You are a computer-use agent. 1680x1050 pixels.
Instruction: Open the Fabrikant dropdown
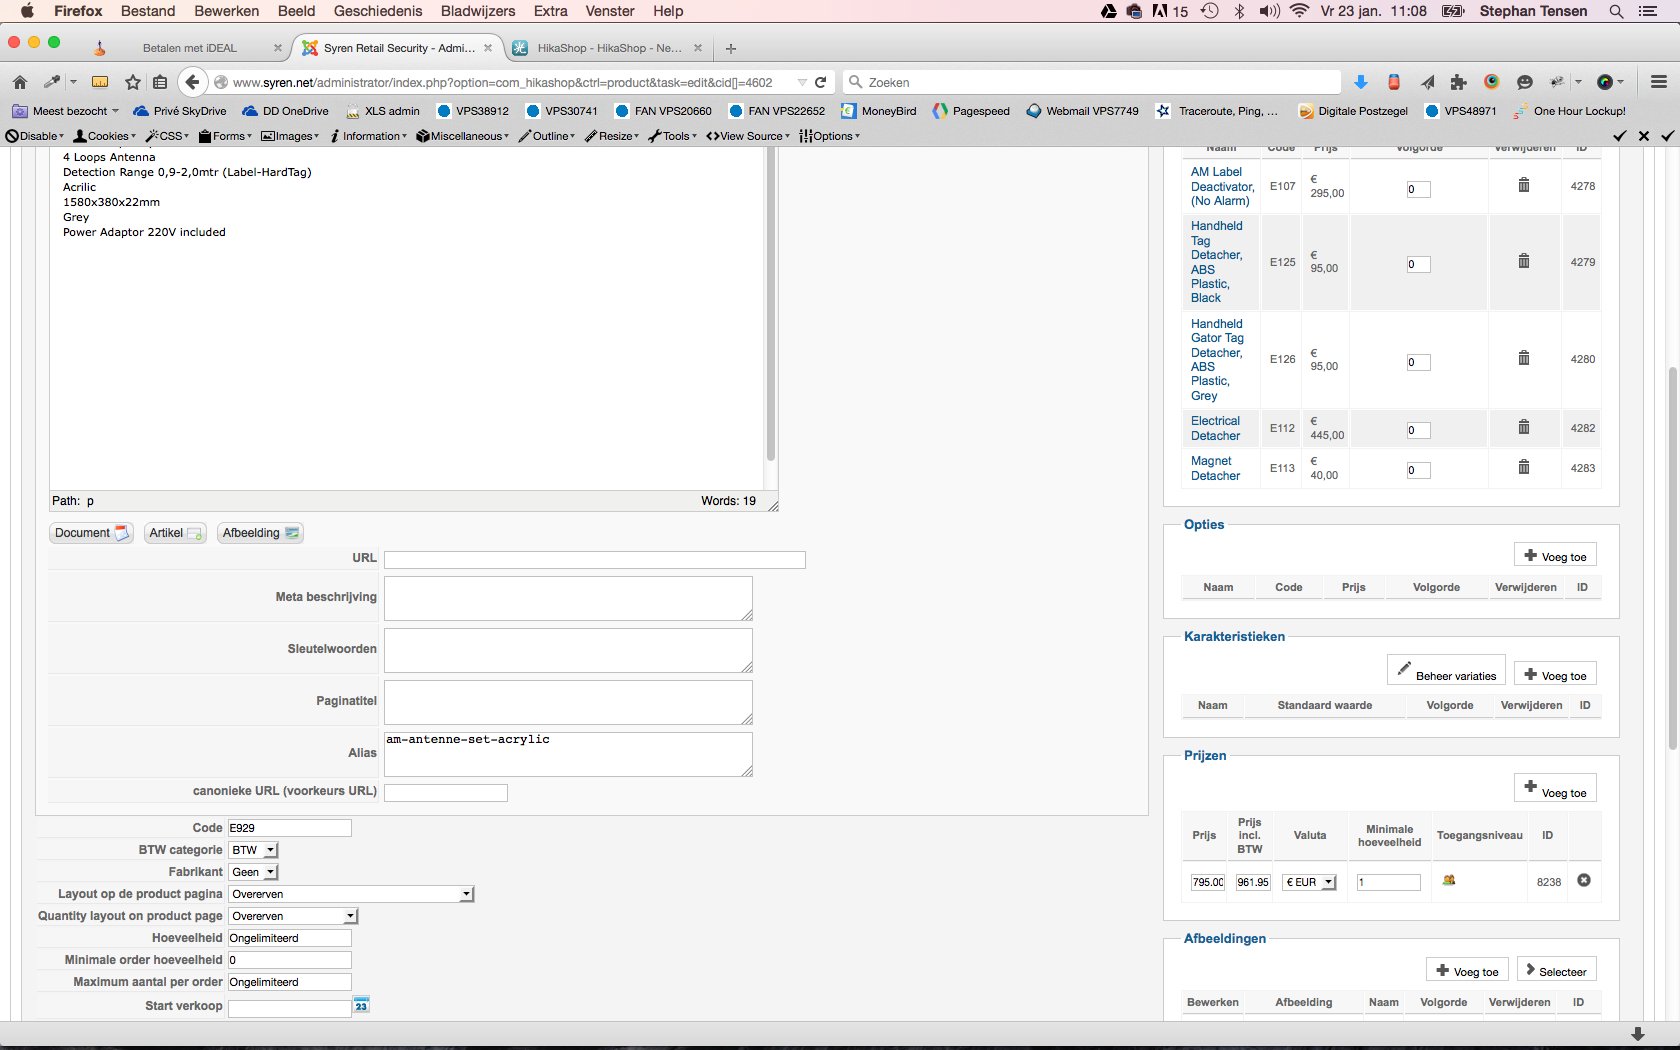click(x=254, y=872)
